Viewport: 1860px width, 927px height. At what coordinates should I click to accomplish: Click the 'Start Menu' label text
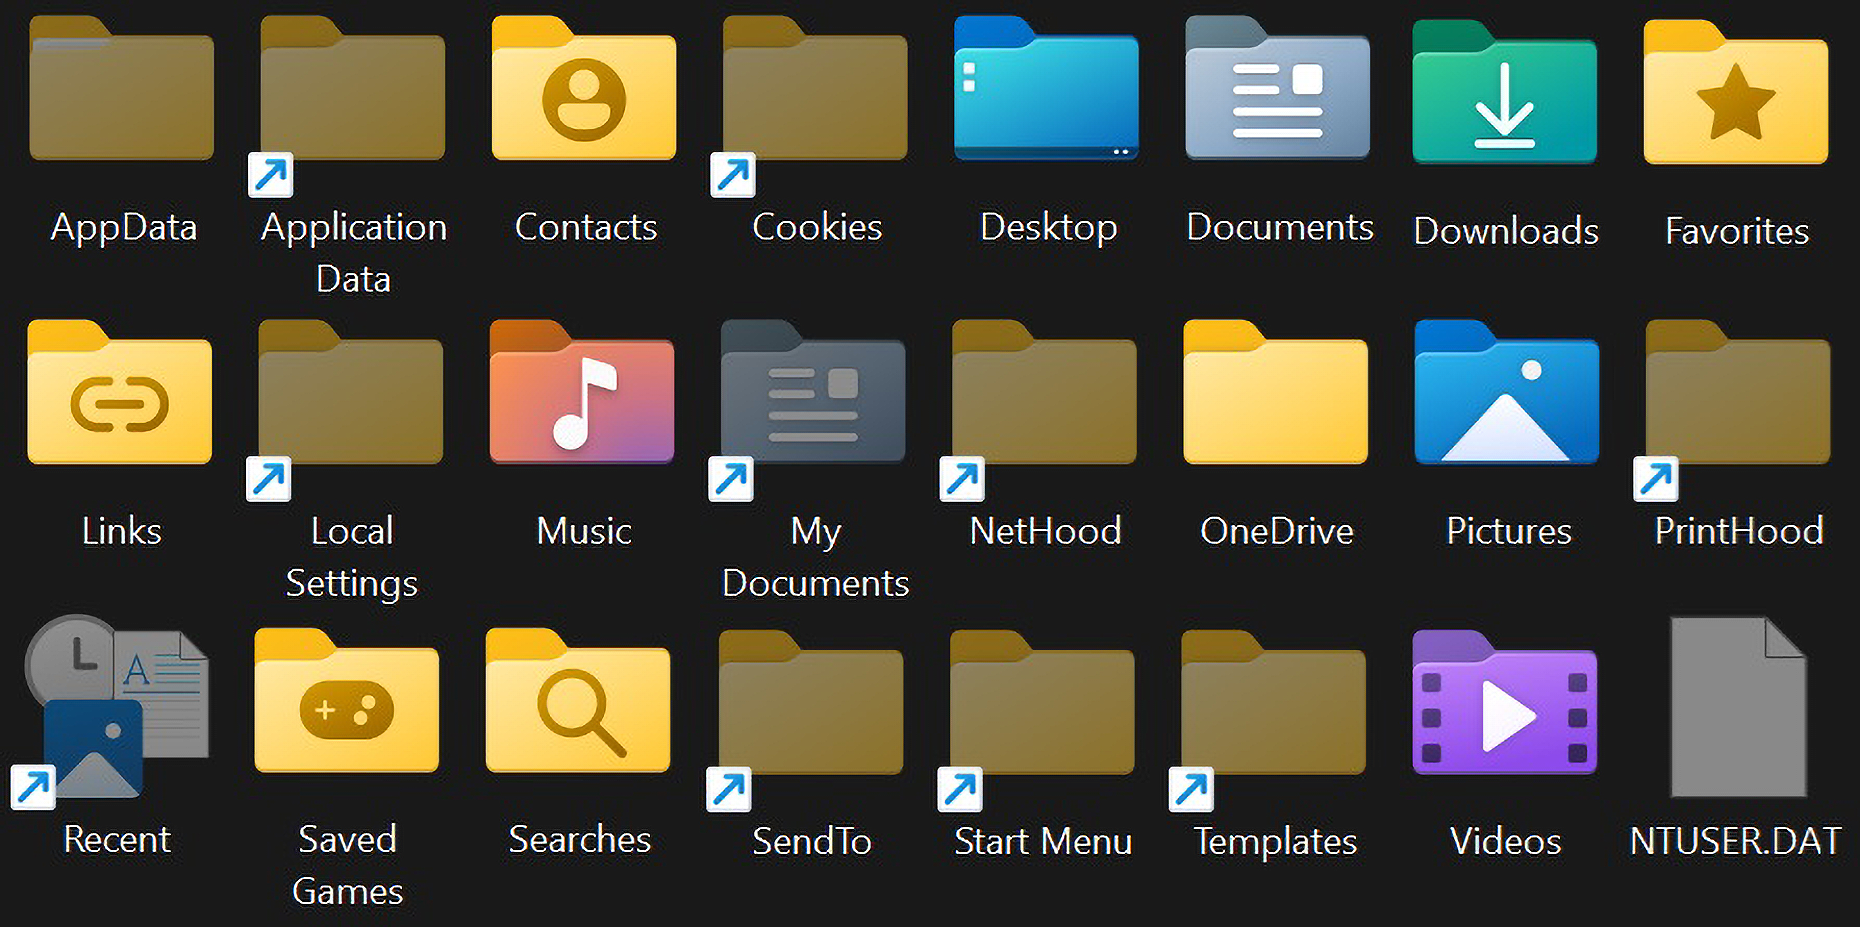1043,841
